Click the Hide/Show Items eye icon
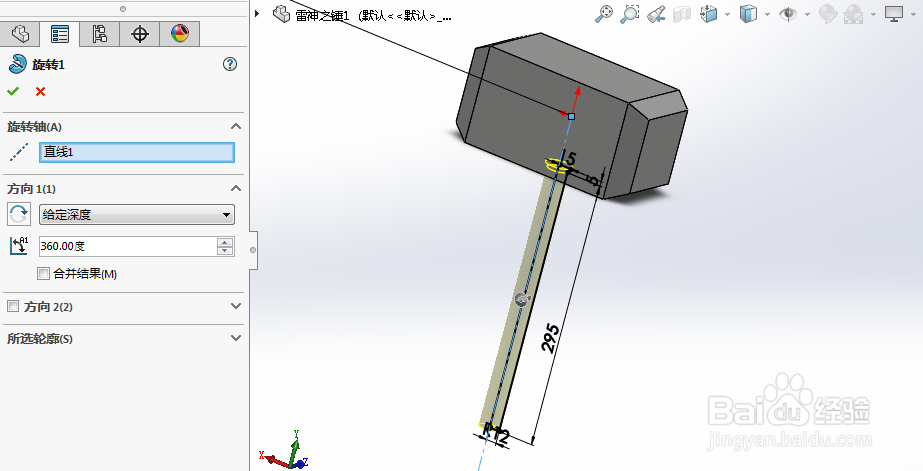The height and width of the screenshot is (471, 923). point(788,14)
